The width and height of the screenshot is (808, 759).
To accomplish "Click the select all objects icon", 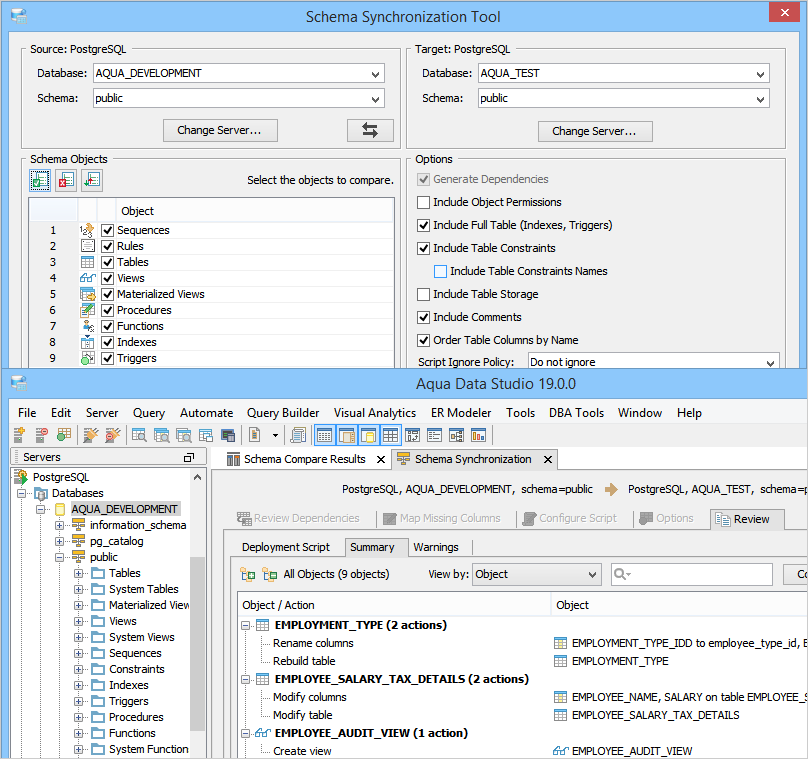I will (x=40, y=180).
